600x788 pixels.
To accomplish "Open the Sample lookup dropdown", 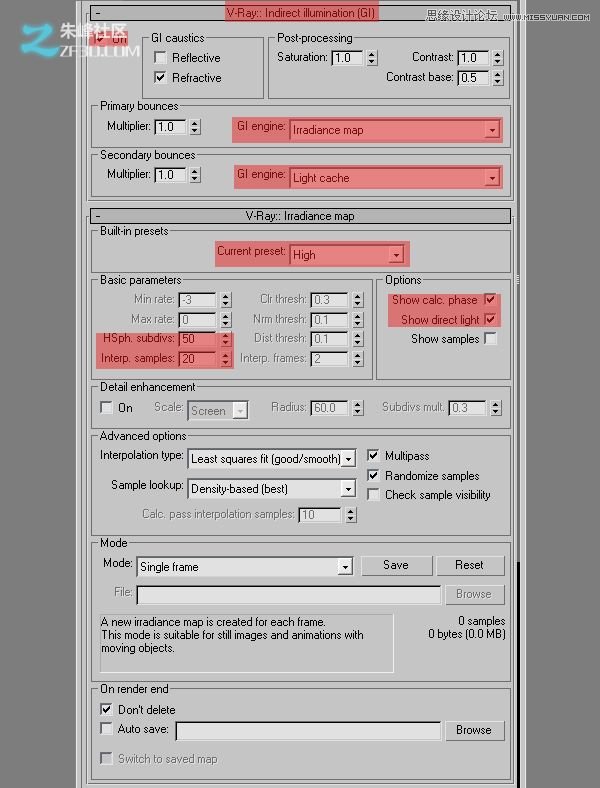I will (272, 488).
